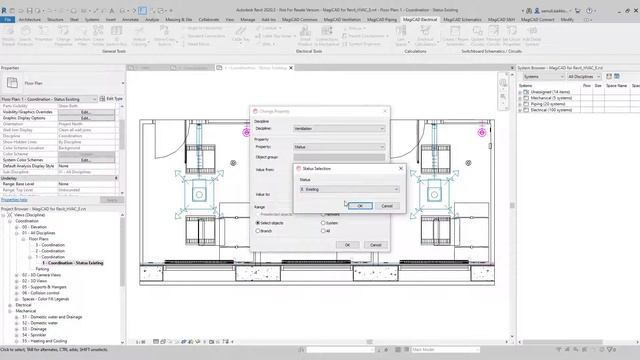
Task: Open the File menu tab
Action: (x=8, y=20)
